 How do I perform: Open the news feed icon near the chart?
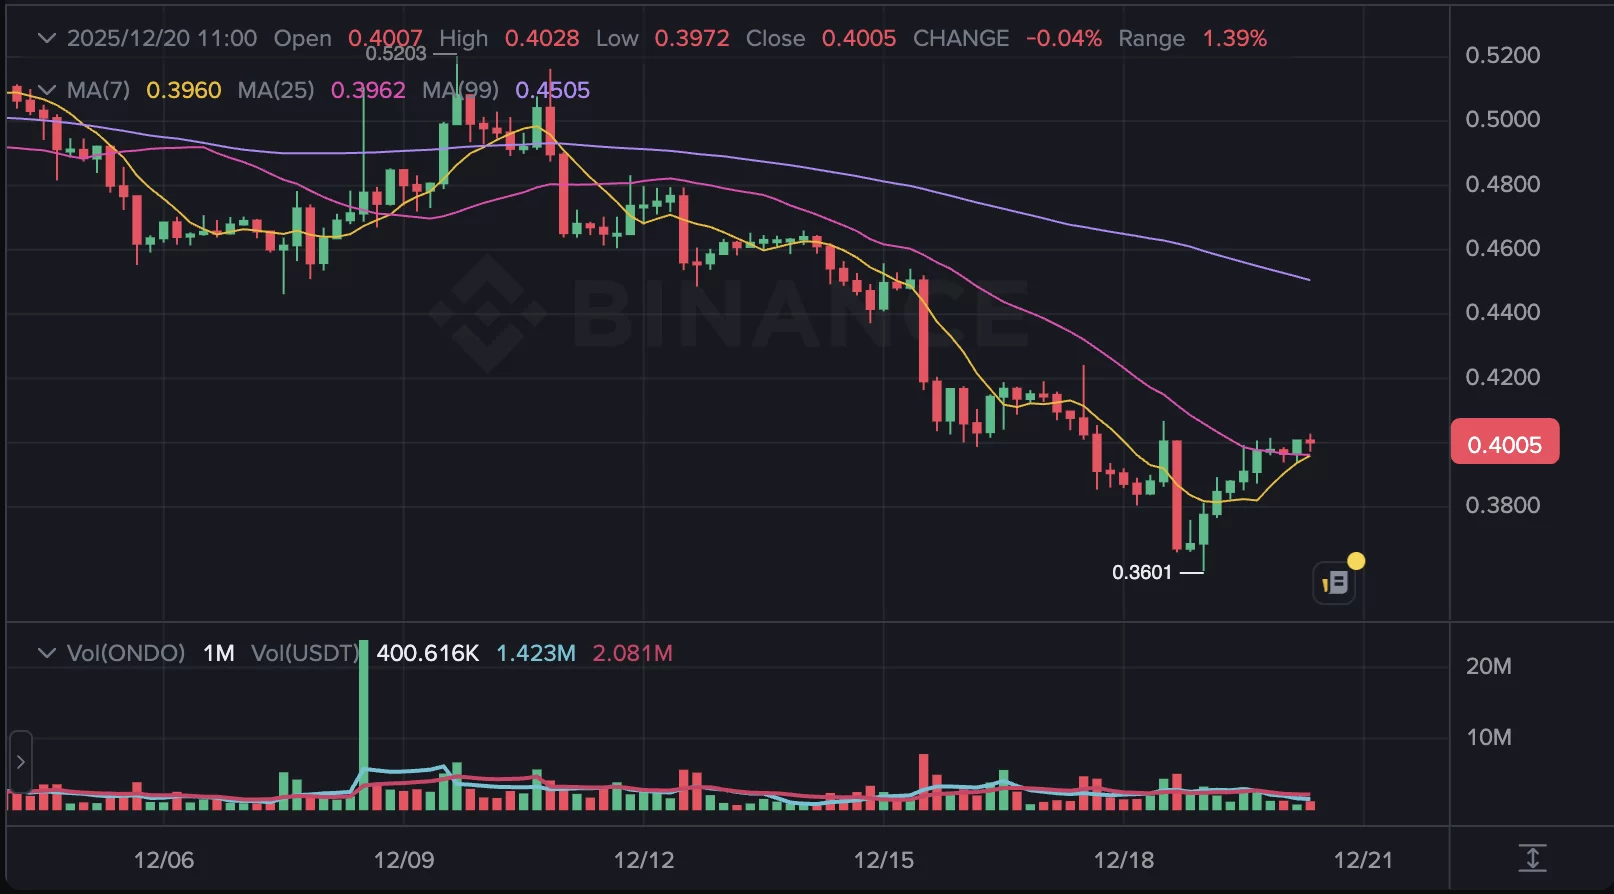click(x=1334, y=581)
